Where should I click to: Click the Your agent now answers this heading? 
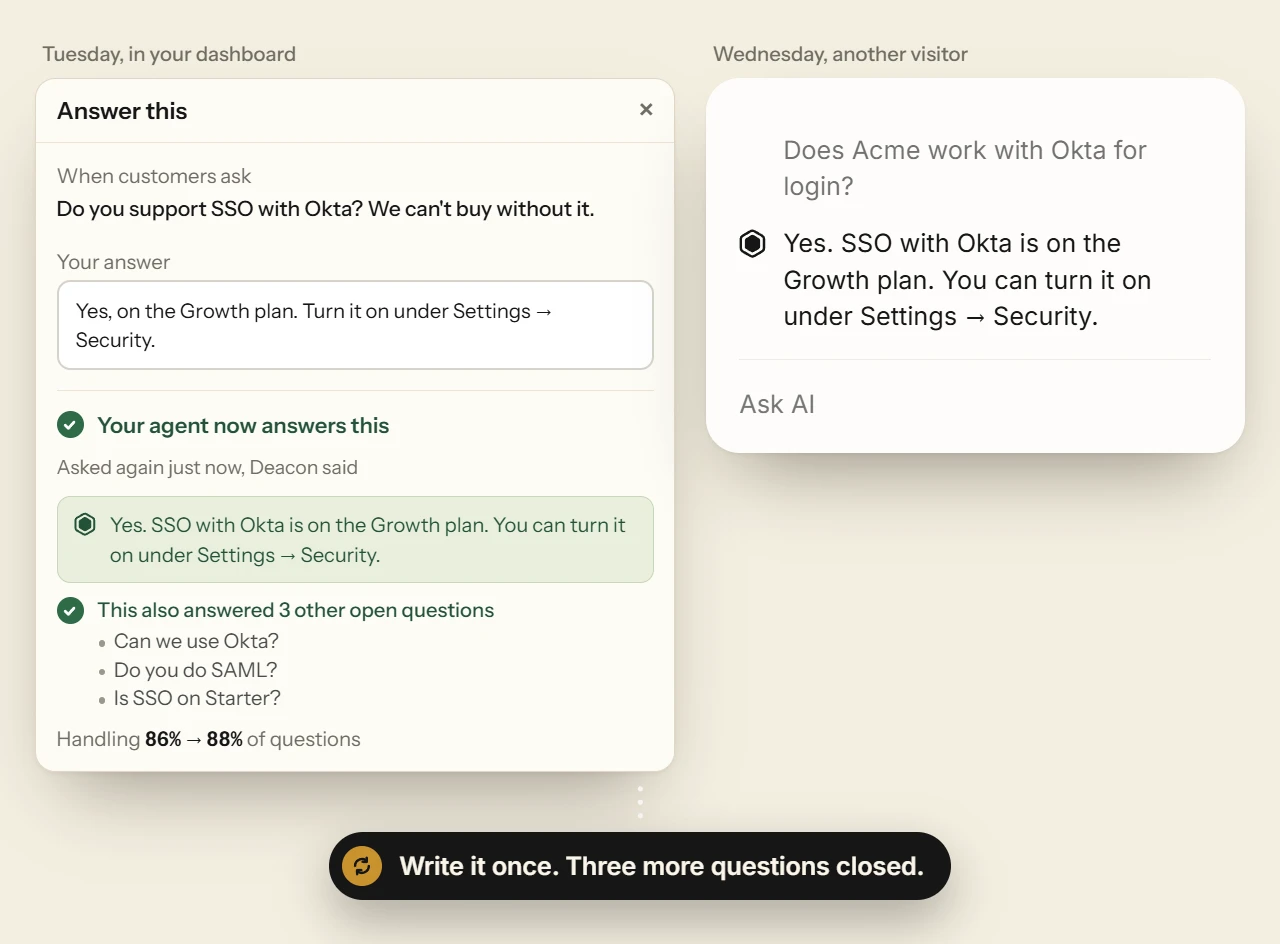point(243,425)
